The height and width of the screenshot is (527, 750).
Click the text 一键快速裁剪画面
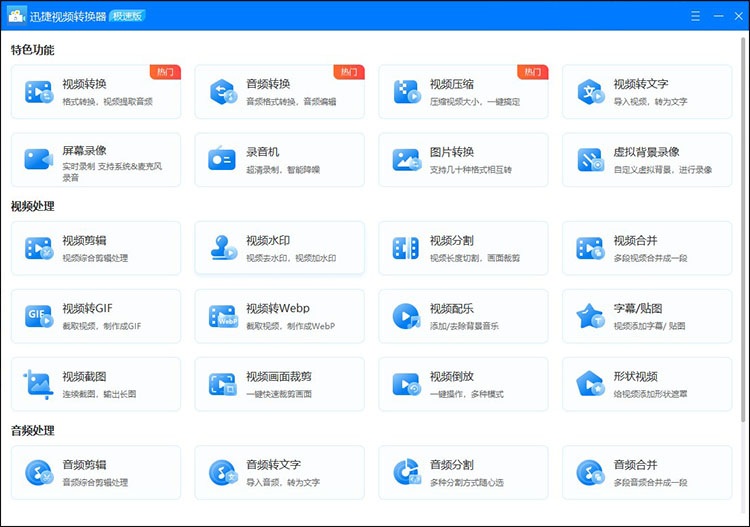pos(279,394)
